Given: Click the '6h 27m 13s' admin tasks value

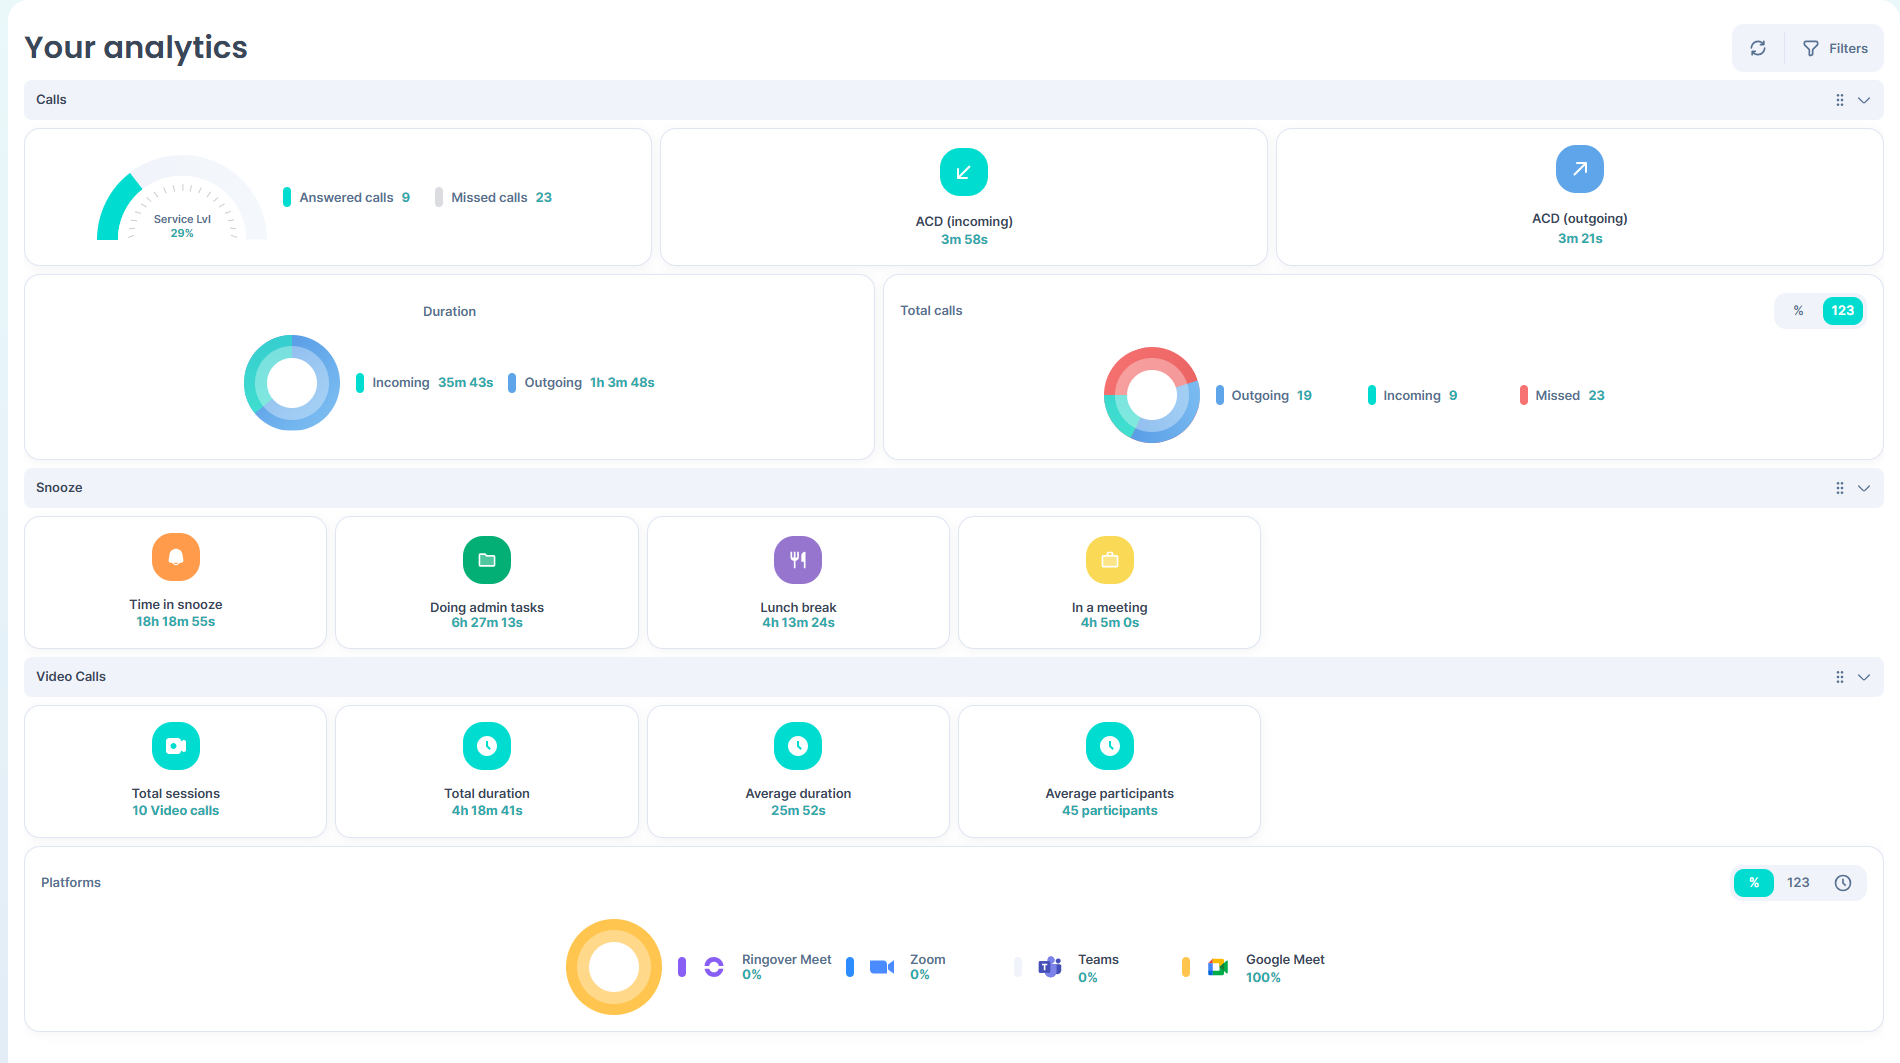Looking at the screenshot, I should (x=487, y=623).
